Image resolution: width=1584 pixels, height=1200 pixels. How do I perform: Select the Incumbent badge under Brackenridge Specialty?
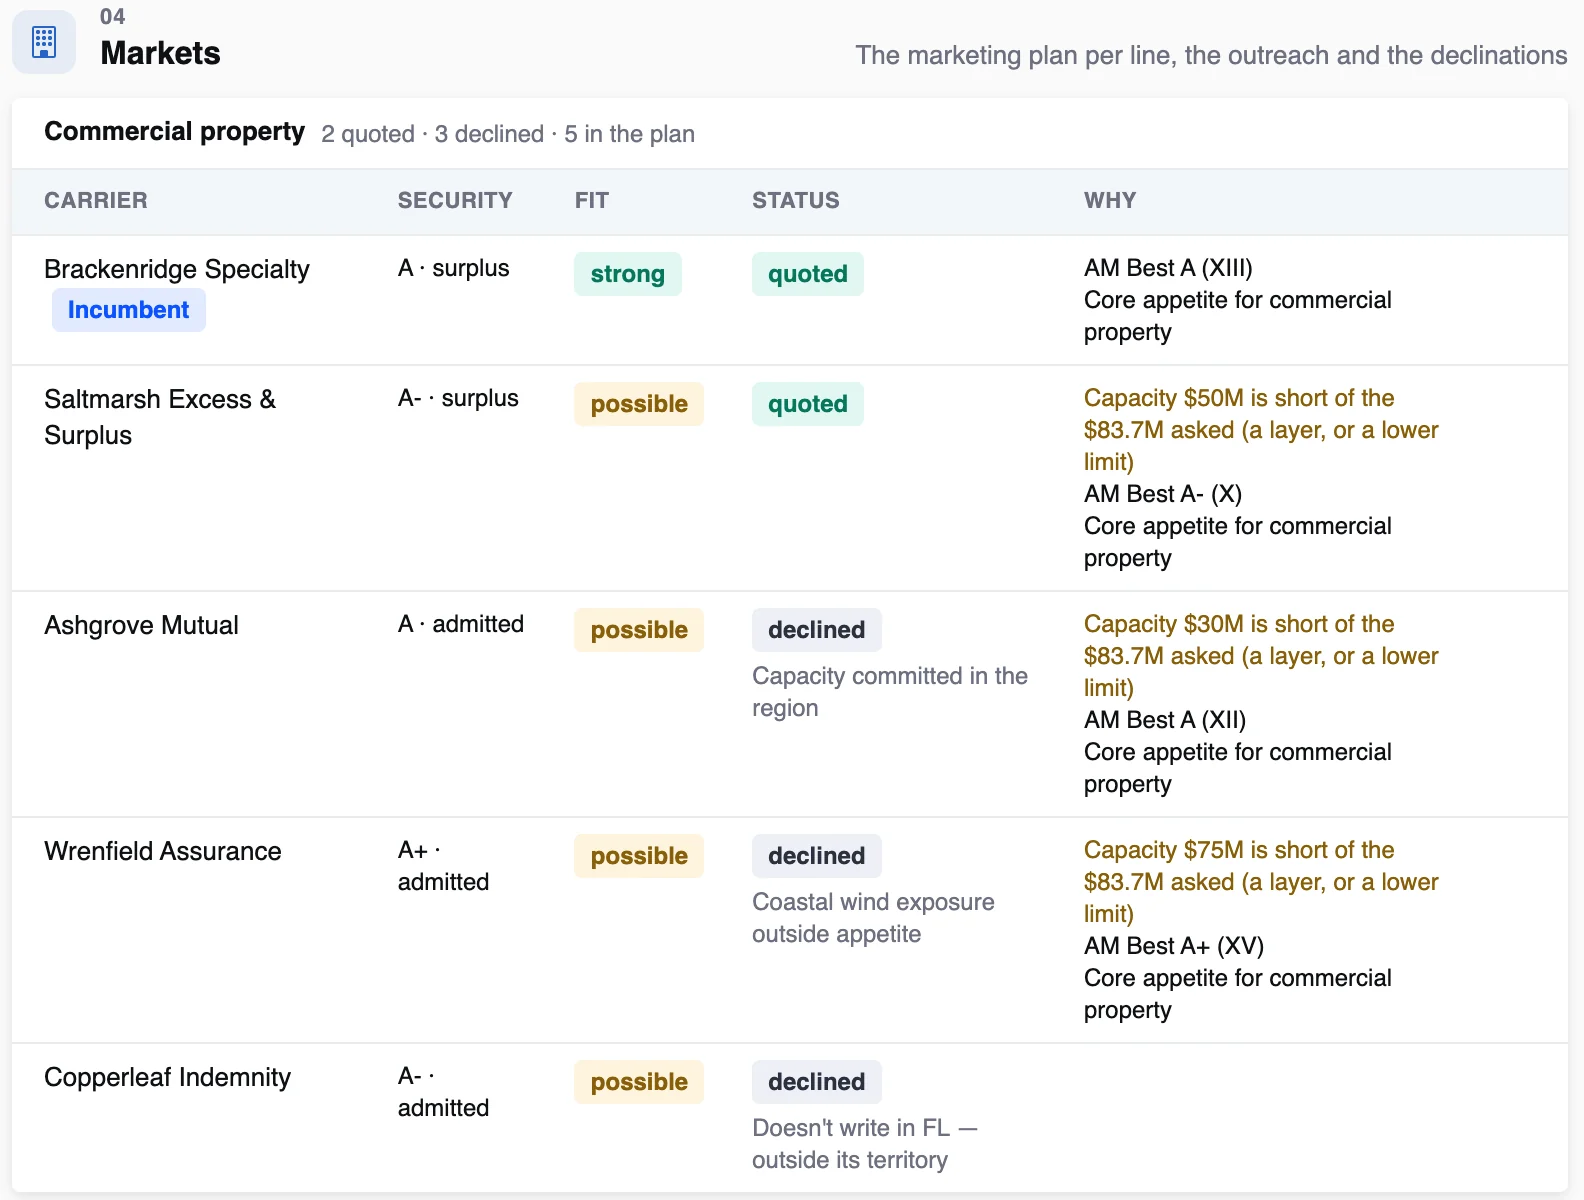(128, 310)
